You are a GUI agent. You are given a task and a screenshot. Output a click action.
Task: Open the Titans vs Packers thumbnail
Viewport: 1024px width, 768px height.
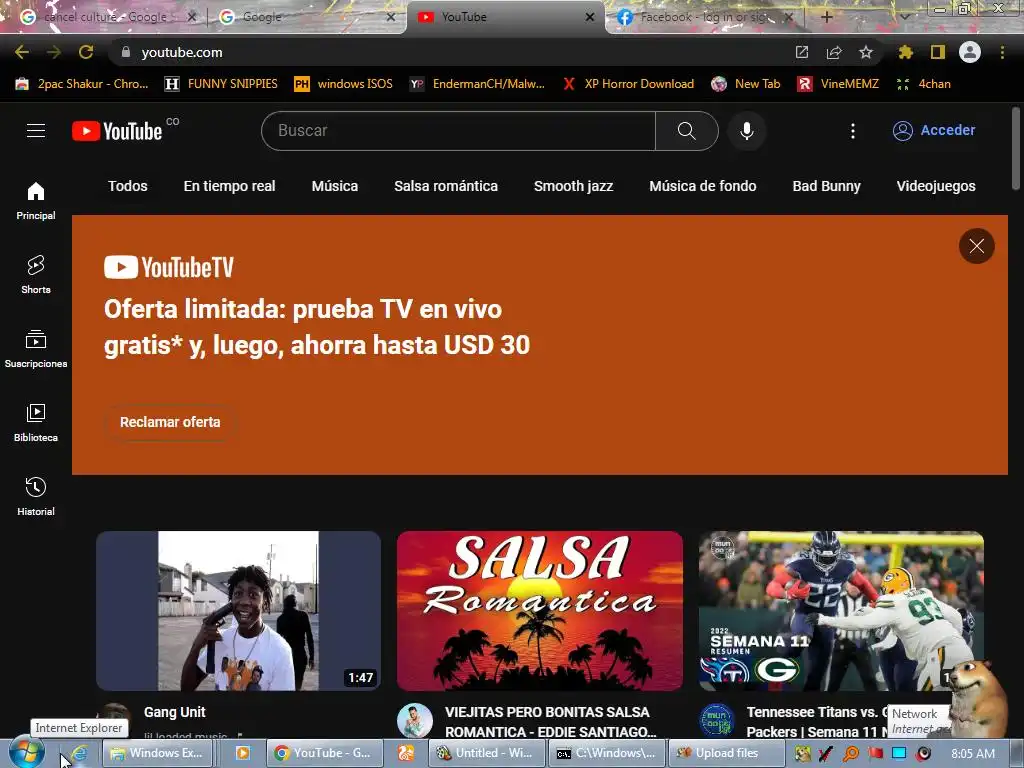pyautogui.click(x=841, y=611)
